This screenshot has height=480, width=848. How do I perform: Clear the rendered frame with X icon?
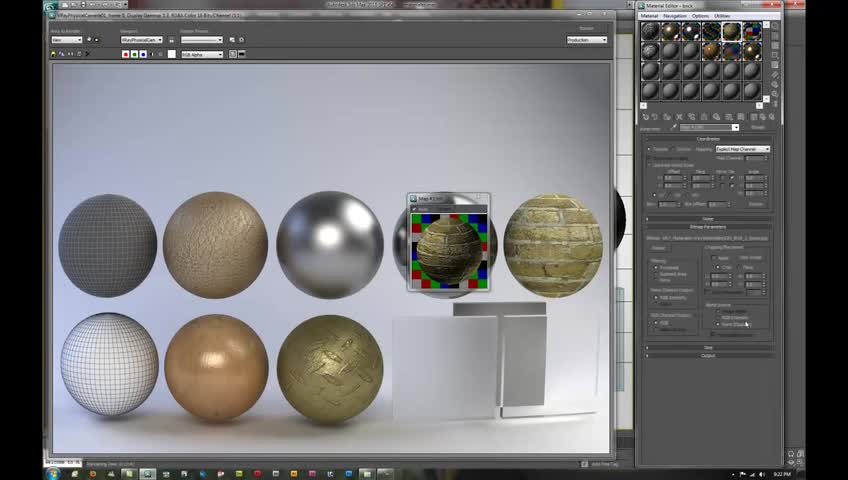pyautogui.click(x=88, y=54)
